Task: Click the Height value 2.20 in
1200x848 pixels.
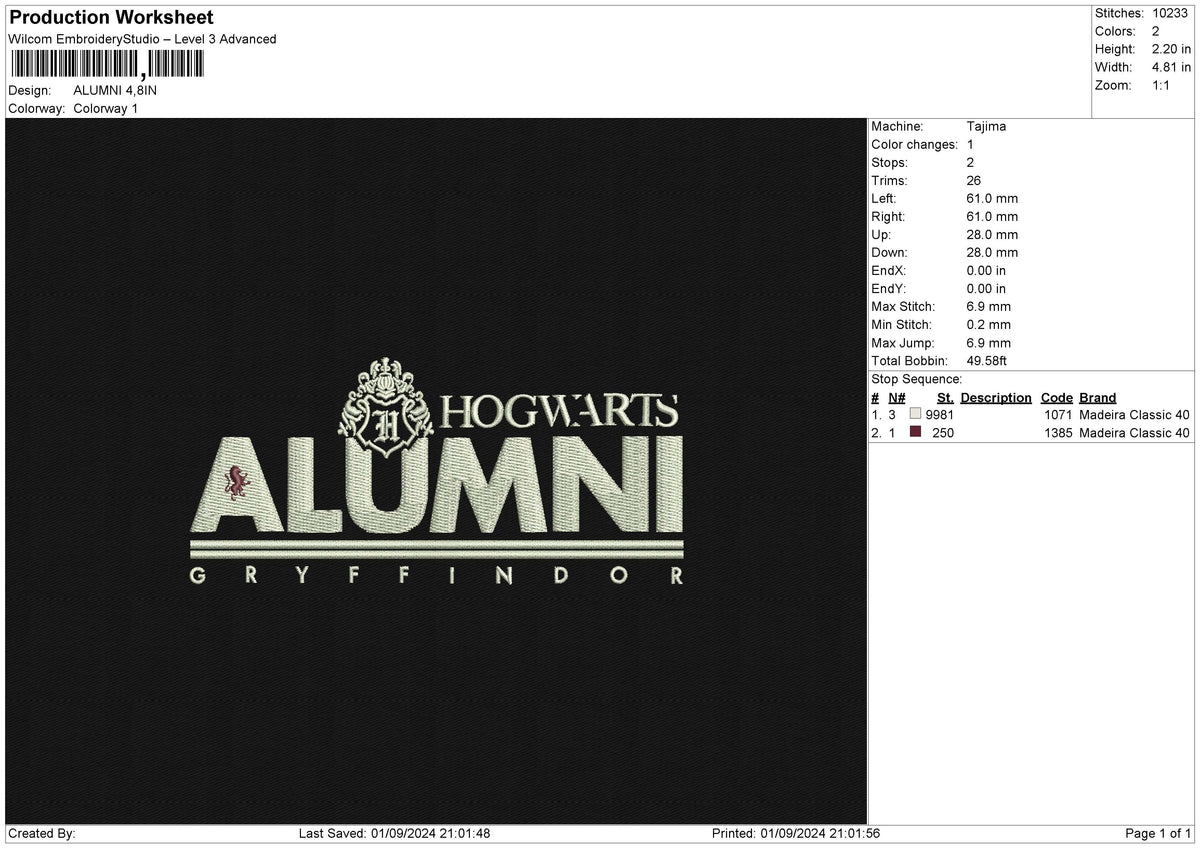Action: (x=1171, y=49)
